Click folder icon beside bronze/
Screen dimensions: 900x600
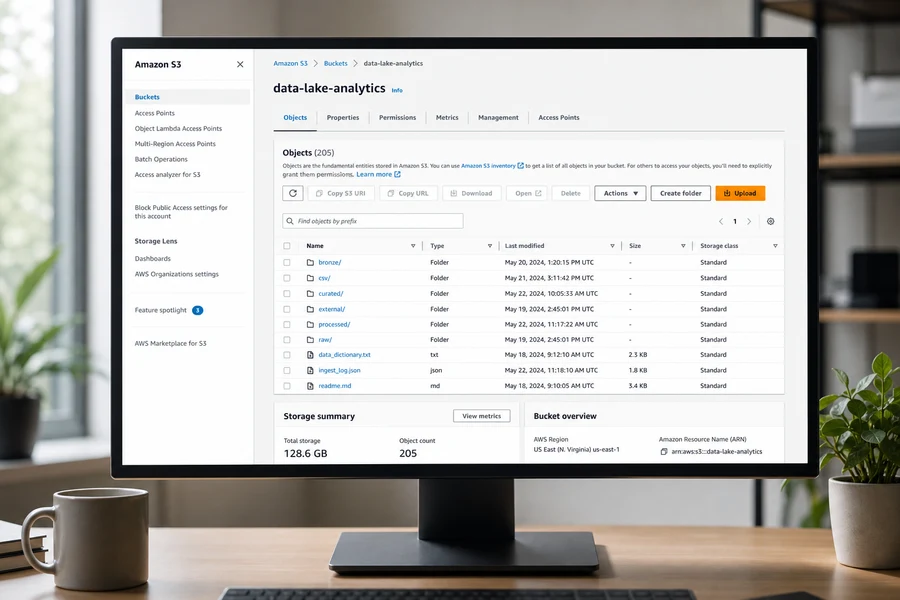click(310, 262)
